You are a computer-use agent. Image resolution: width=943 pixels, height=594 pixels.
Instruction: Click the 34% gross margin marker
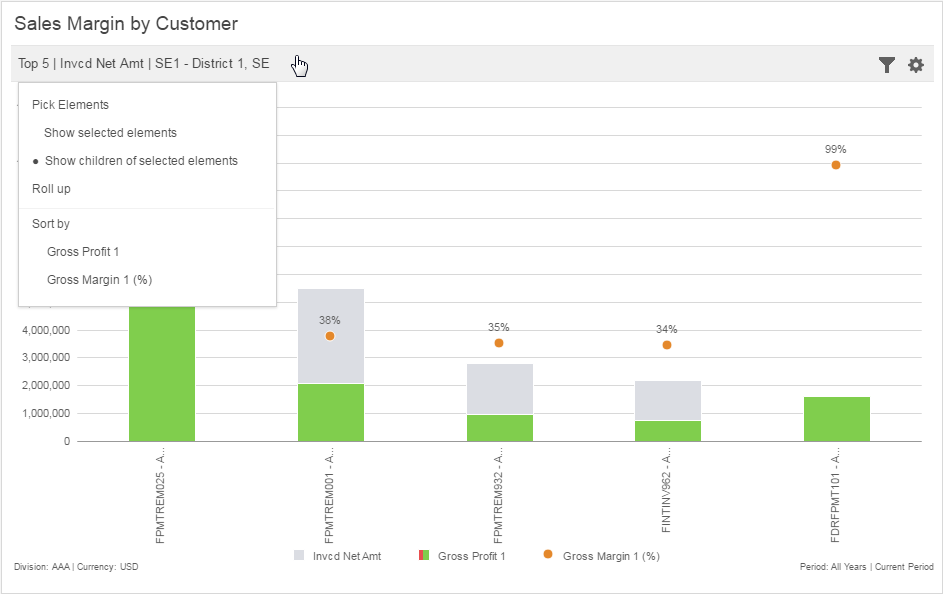[x=667, y=345]
